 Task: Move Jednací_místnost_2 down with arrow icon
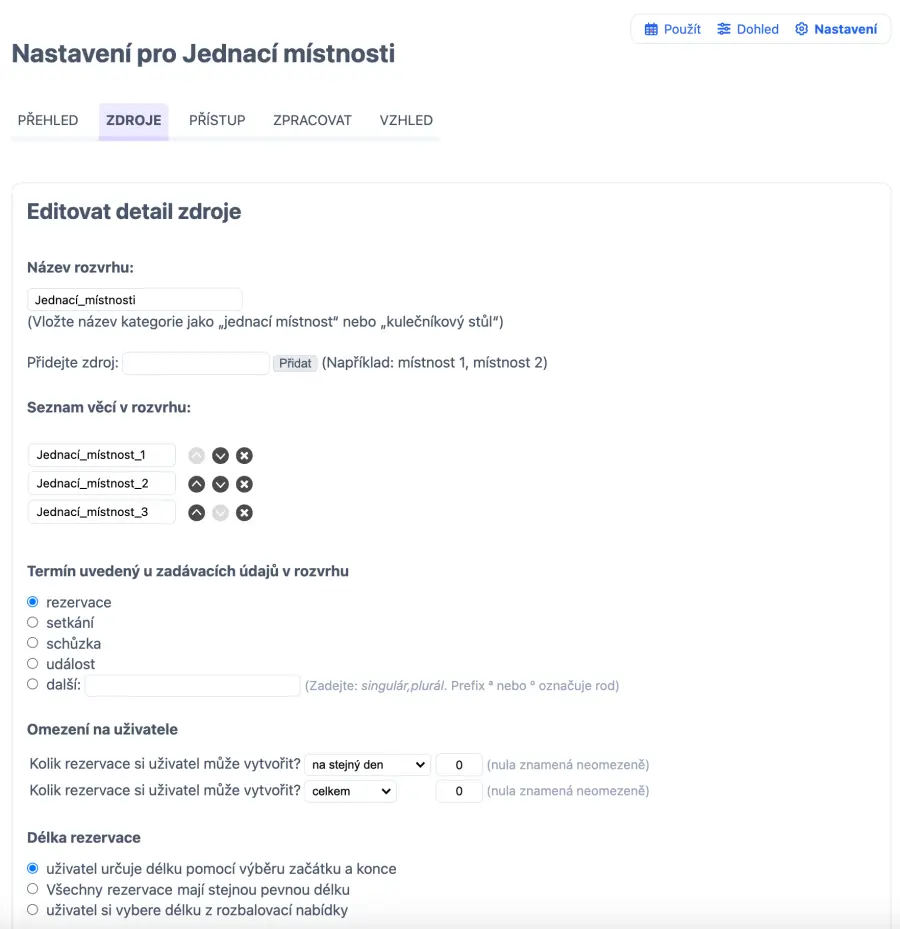[x=221, y=484]
